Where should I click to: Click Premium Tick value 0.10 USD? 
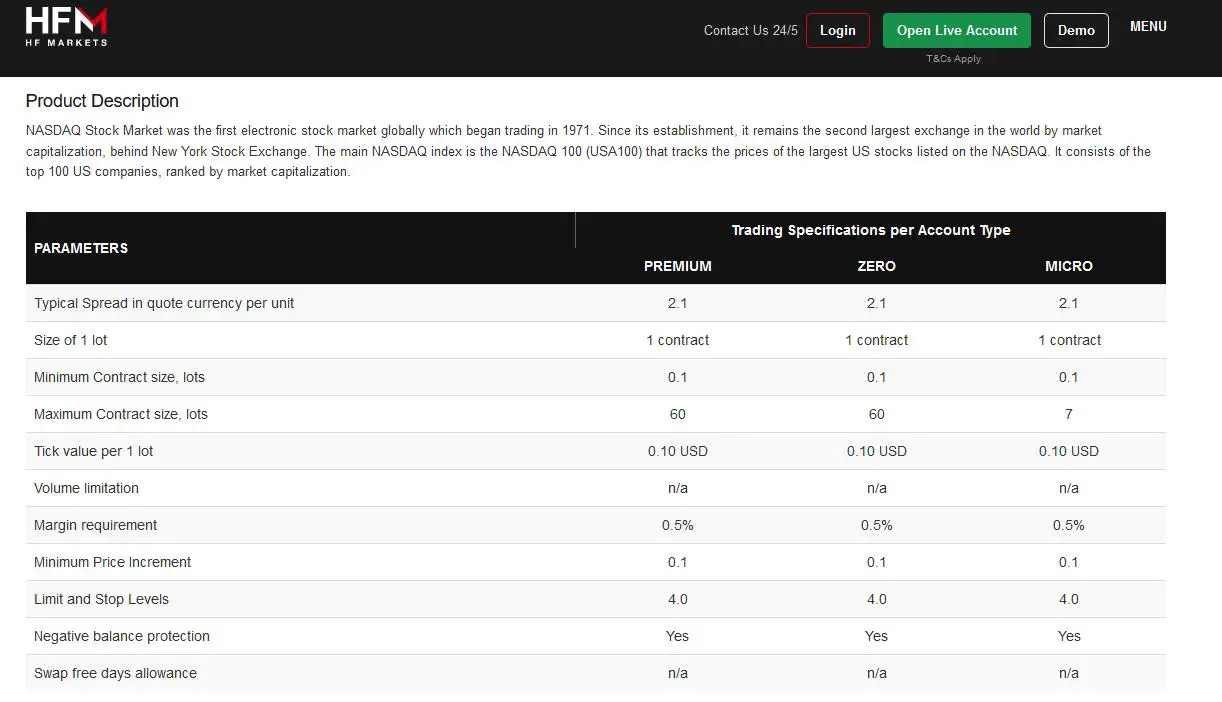tap(678, 451)
